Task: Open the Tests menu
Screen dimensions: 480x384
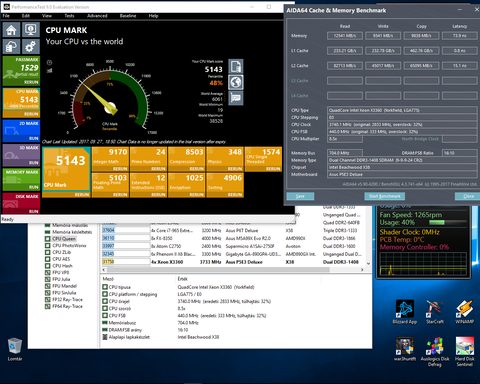Action: tap(69, 16)
